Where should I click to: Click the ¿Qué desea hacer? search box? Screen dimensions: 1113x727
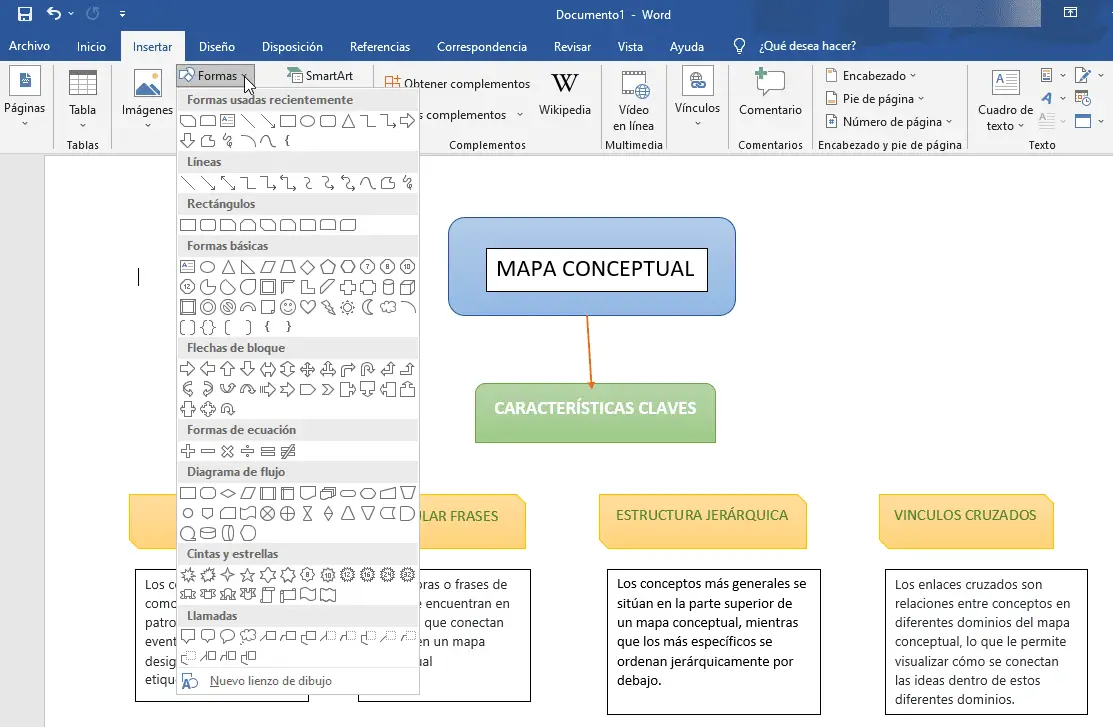[x=807, y=46]
